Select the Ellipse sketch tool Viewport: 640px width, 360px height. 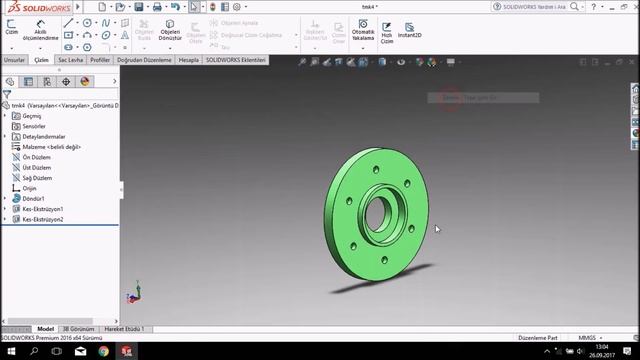coord(106,35)
